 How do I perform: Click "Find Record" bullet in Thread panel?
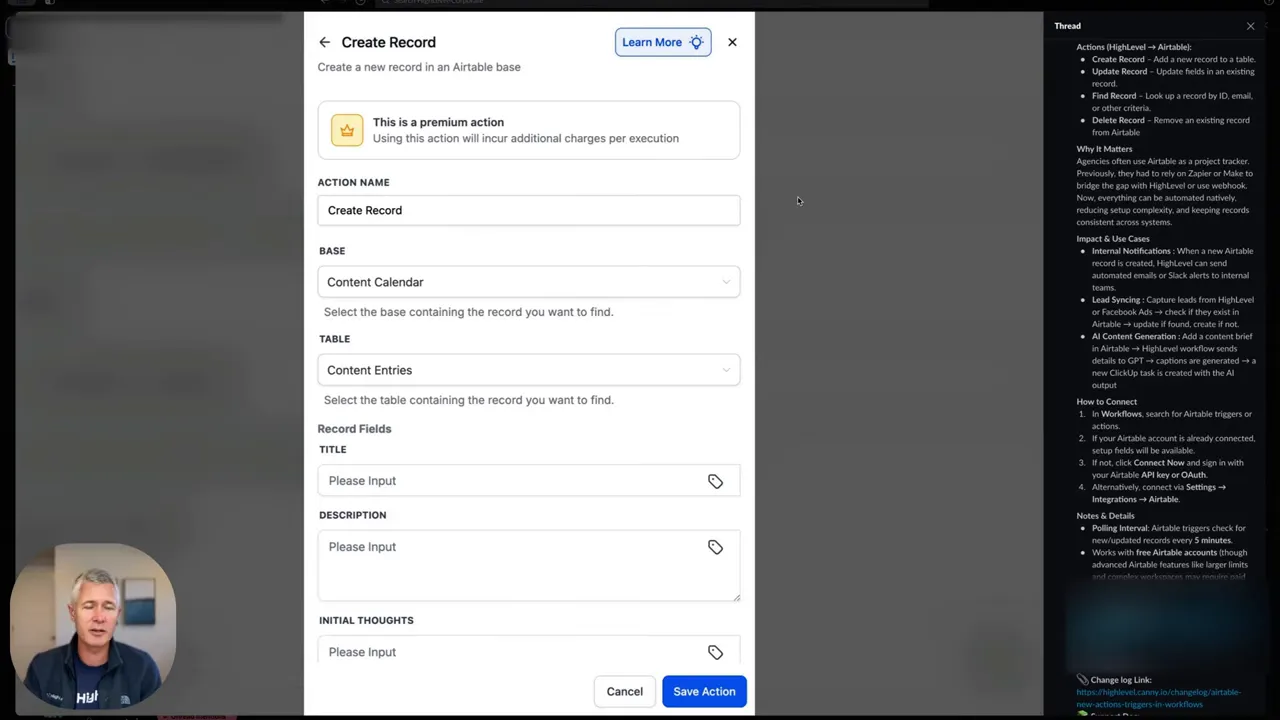point(1114,96)
